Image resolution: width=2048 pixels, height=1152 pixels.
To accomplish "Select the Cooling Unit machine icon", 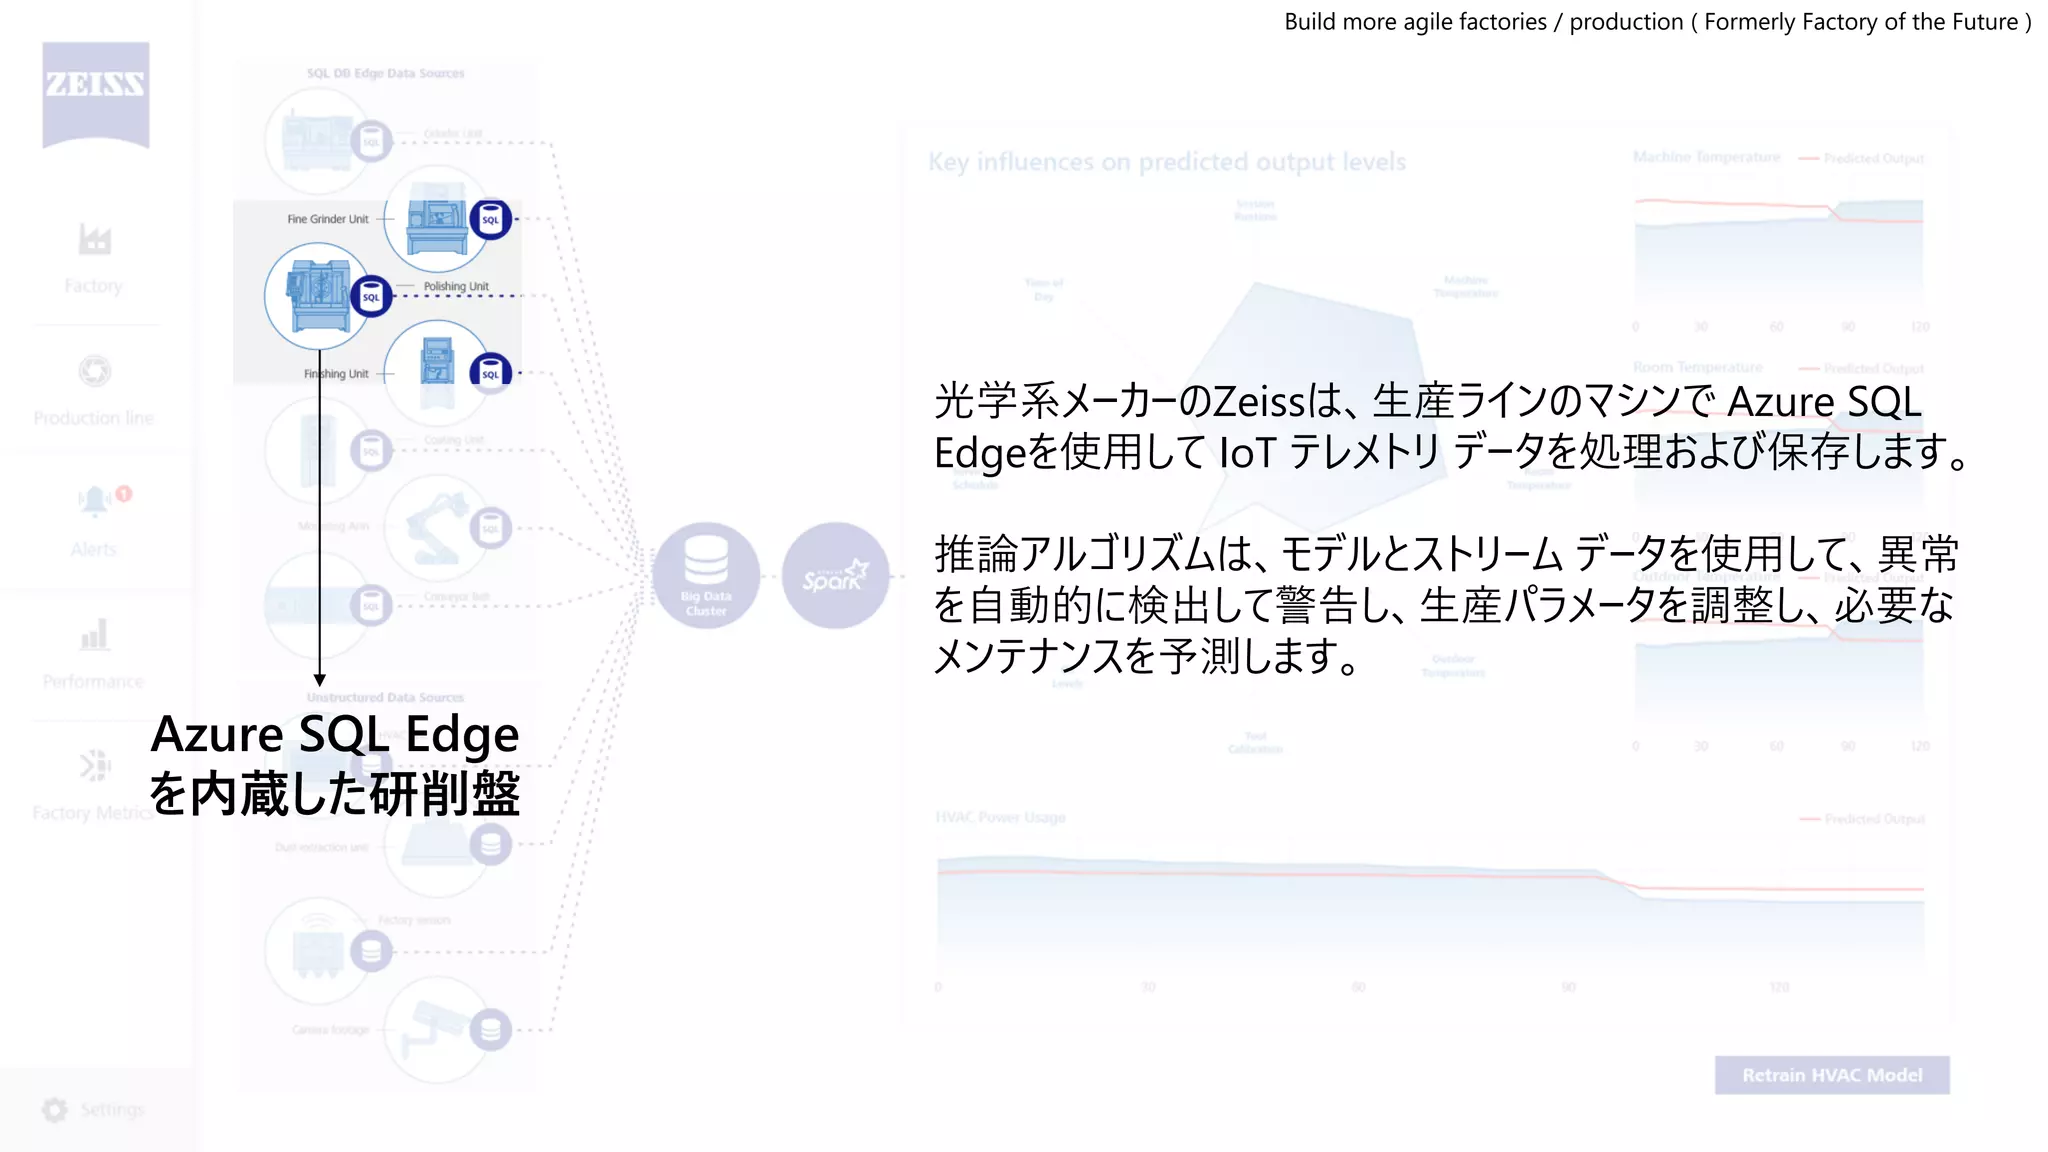I will pyautogui.click(x=318, y=451).
